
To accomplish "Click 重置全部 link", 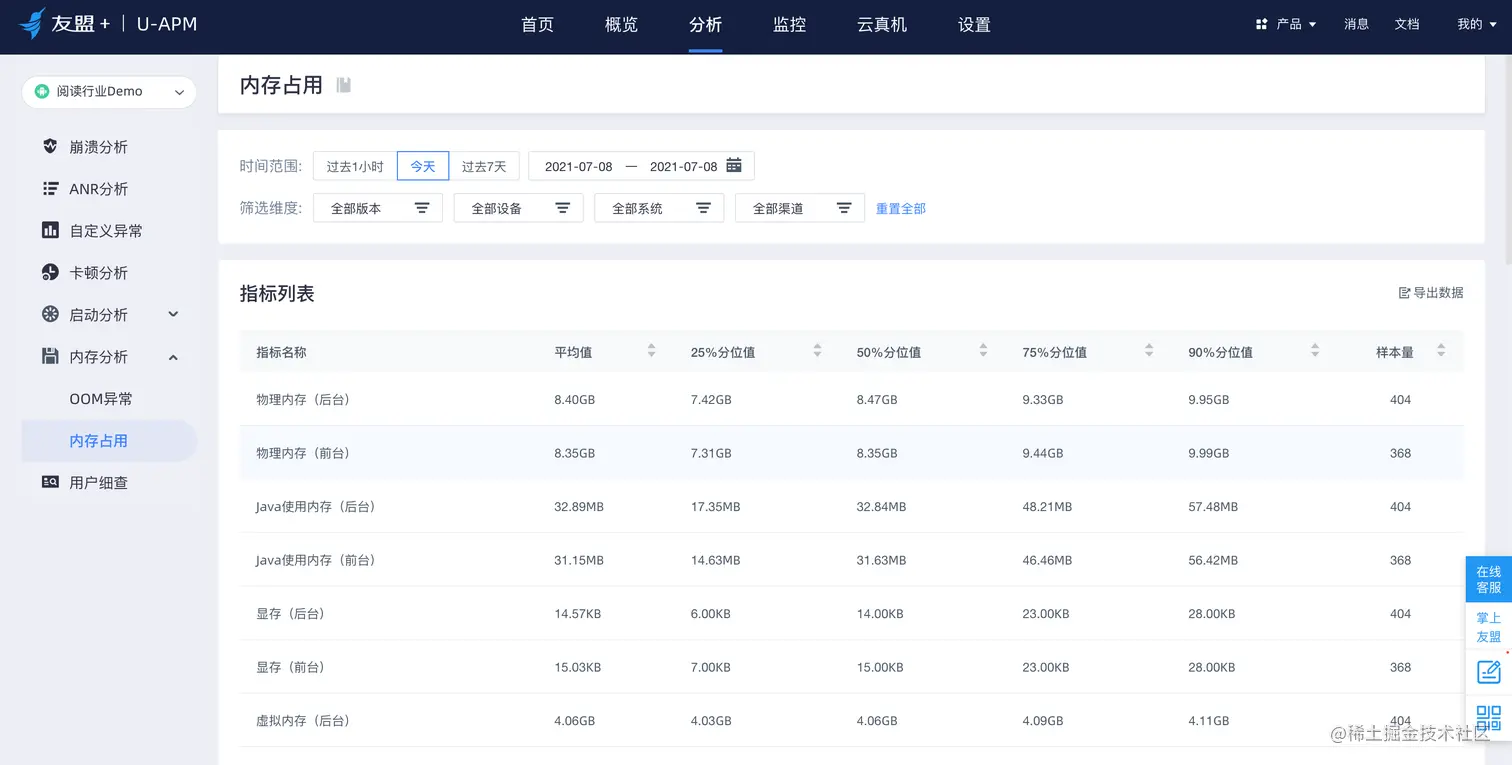I will coord(901,209).
